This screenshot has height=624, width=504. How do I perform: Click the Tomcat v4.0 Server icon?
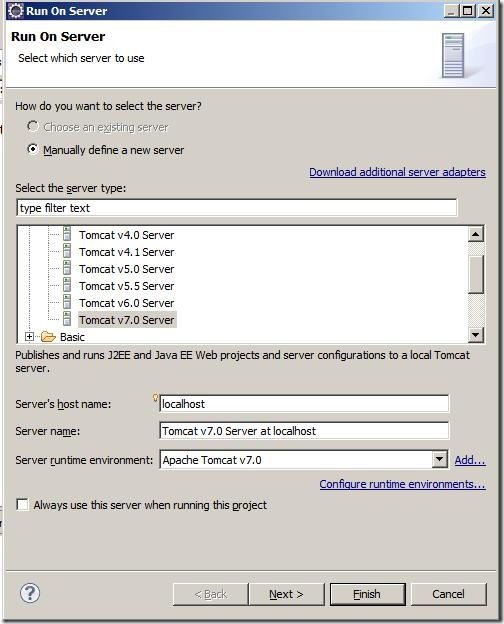67,234
